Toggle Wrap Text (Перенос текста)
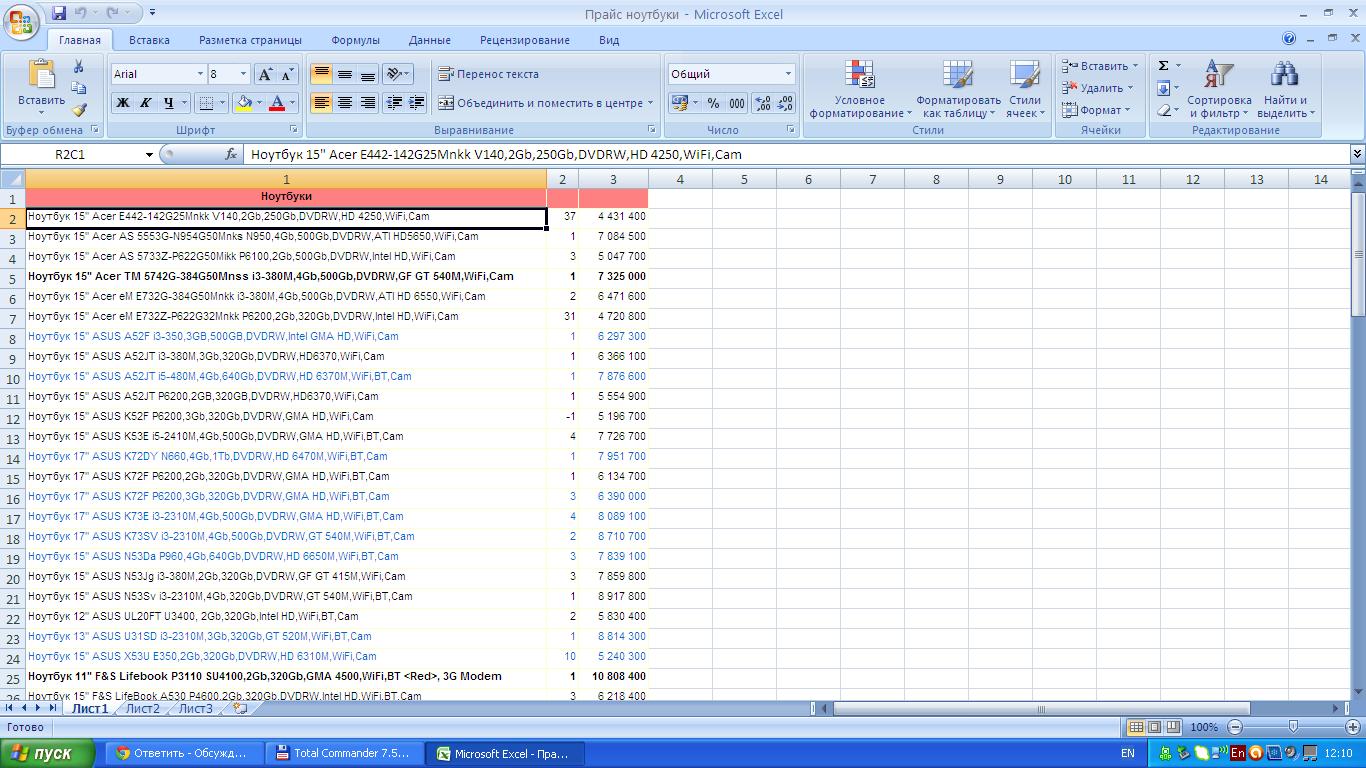The image size is (1366, 768). (x=488, y=74)
